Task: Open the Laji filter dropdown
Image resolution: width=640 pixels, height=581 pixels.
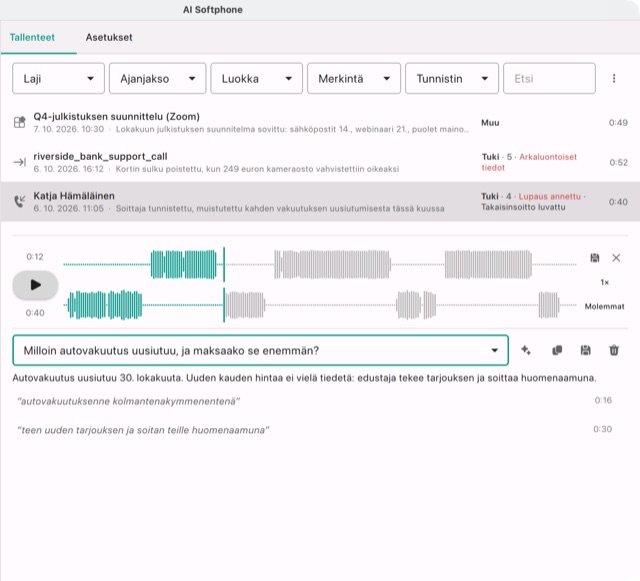Action: 58,78
